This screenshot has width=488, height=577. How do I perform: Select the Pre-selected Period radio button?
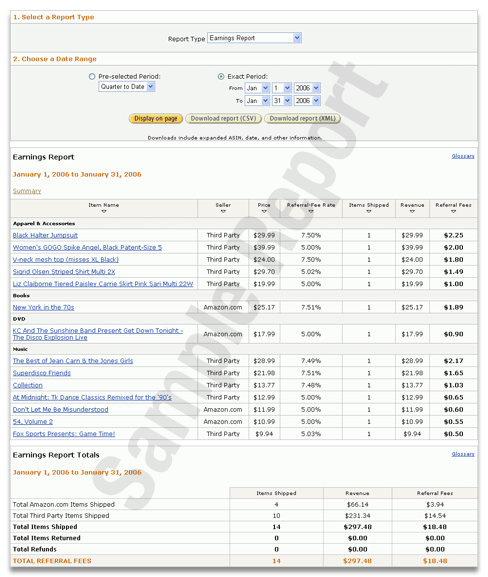(92, 77)
